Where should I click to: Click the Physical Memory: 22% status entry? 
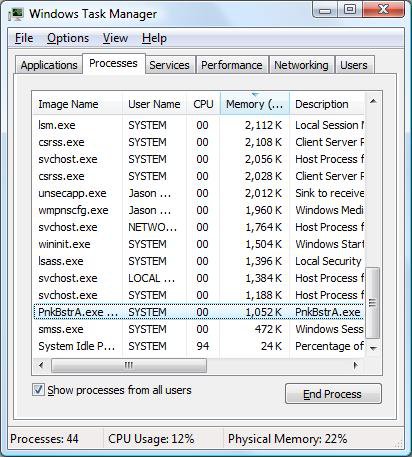pyautogui.click(x=287, y=439)
